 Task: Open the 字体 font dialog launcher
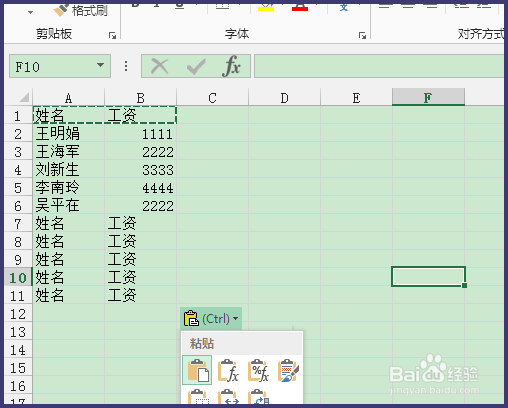[x=362, y=35]
